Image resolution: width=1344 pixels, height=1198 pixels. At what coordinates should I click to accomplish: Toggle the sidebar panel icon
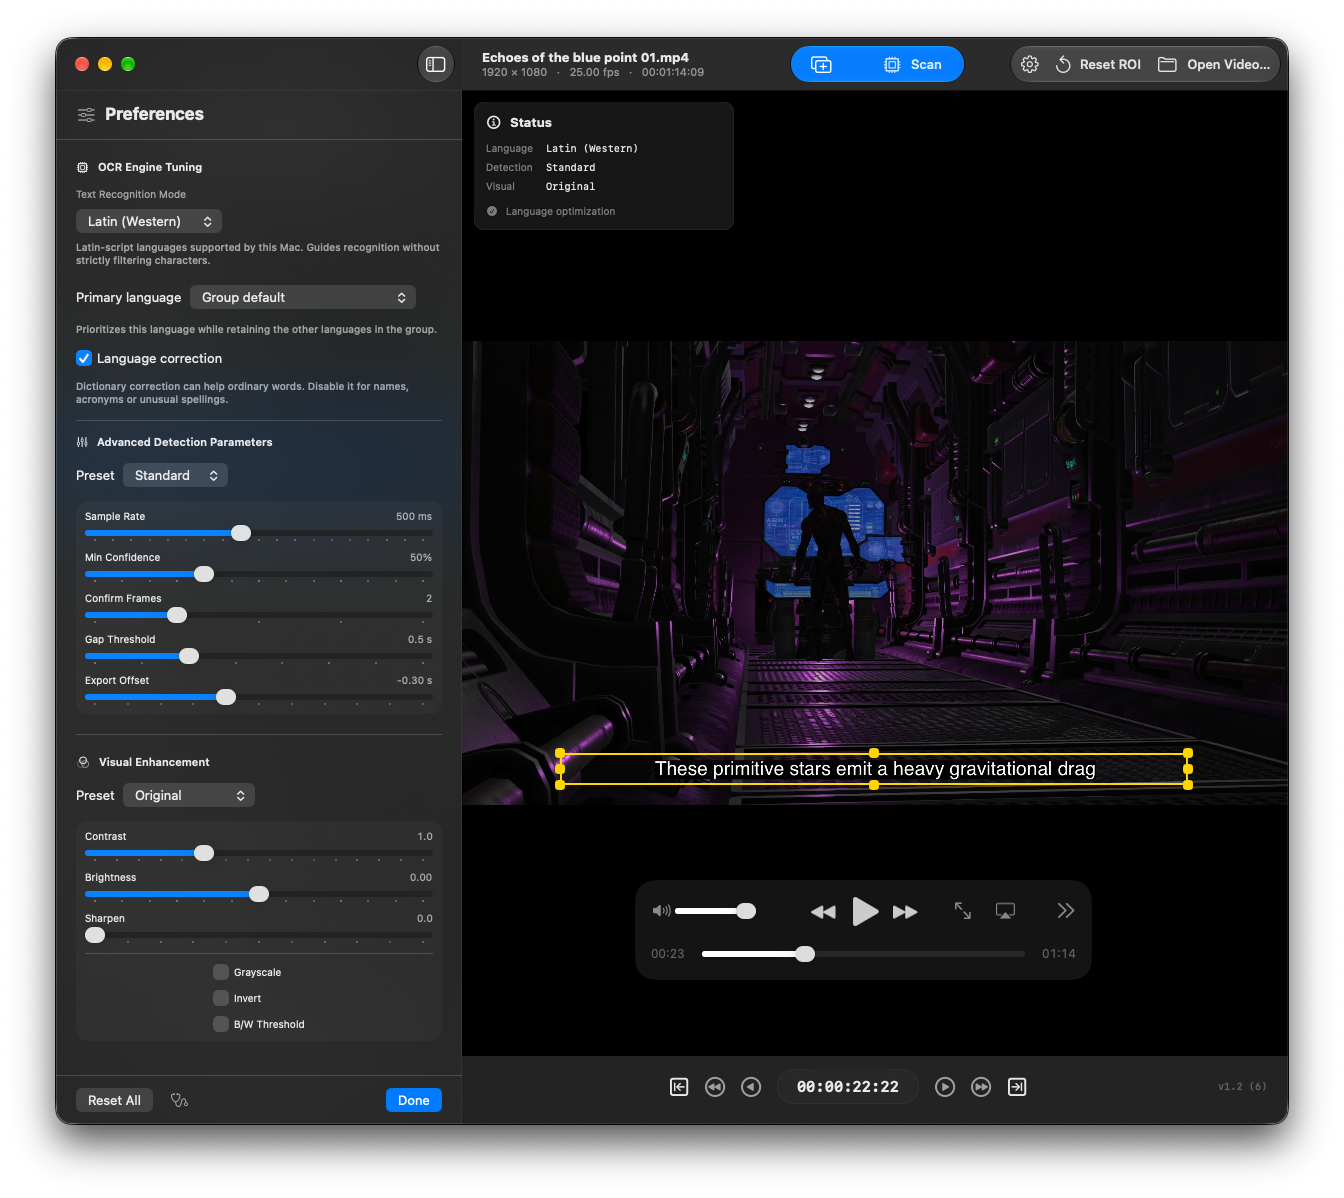(436, 64)
